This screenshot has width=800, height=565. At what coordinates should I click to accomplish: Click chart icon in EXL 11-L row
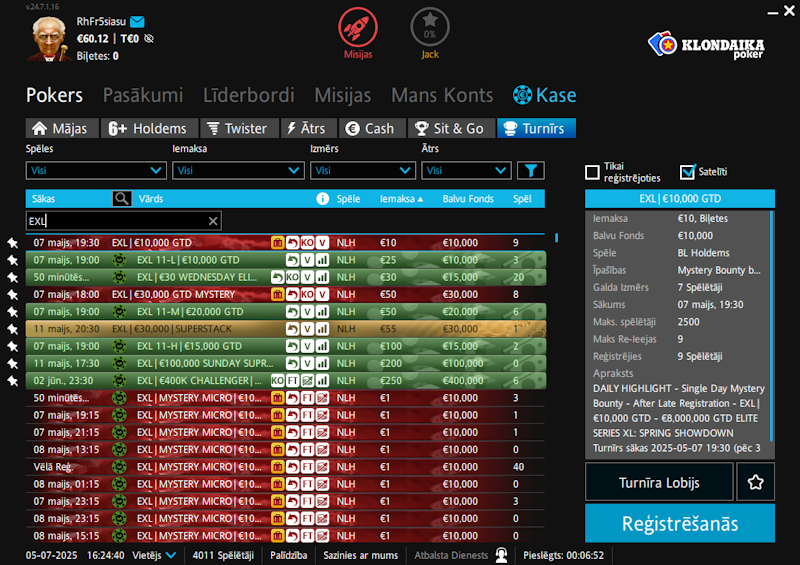pyautogui.click(x=322, y=260)
